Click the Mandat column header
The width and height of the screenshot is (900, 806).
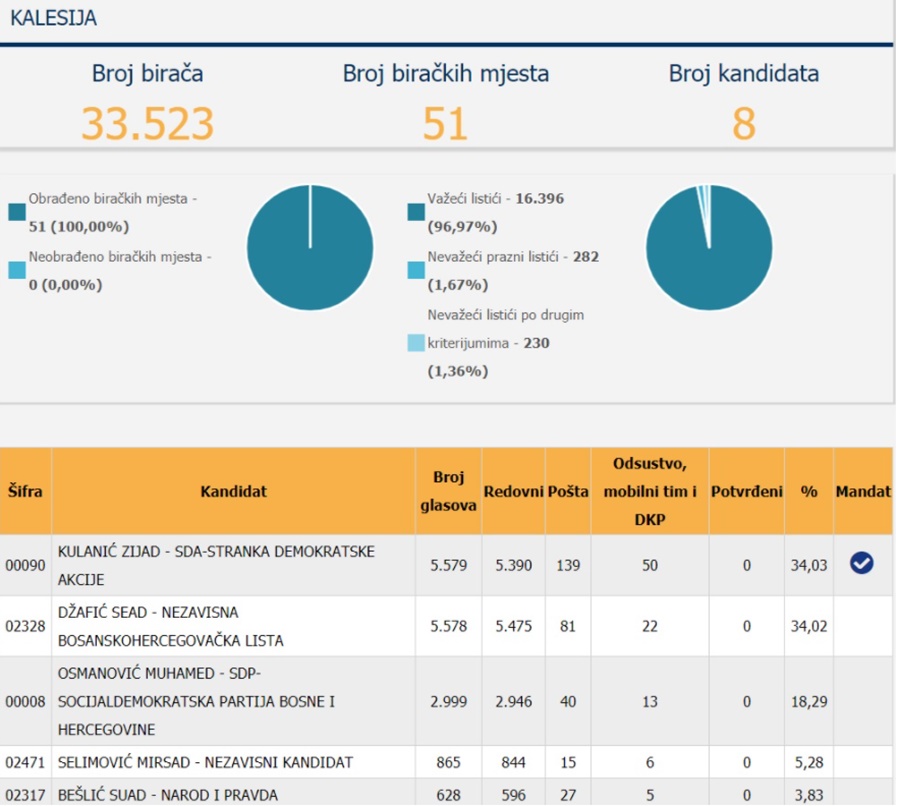pyautogui.click(x=863, y=492)
